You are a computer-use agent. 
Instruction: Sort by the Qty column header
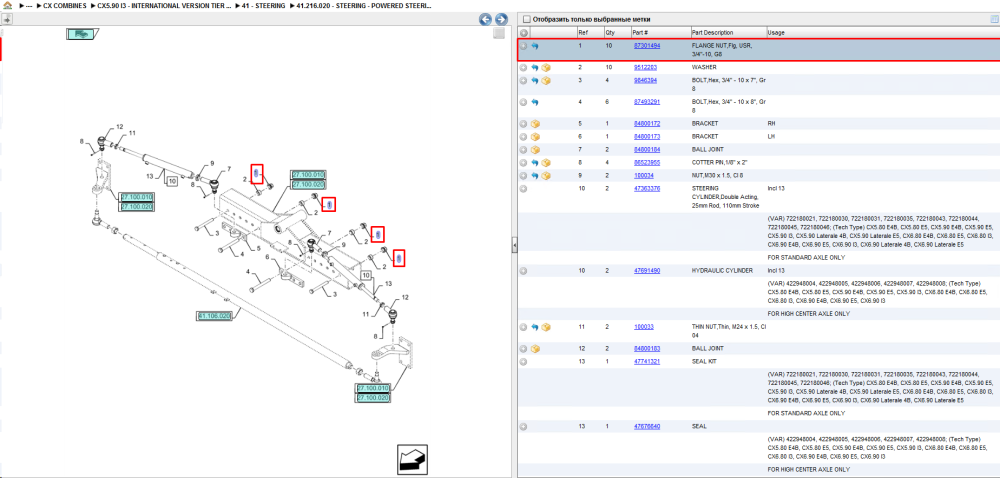[616, 33]
